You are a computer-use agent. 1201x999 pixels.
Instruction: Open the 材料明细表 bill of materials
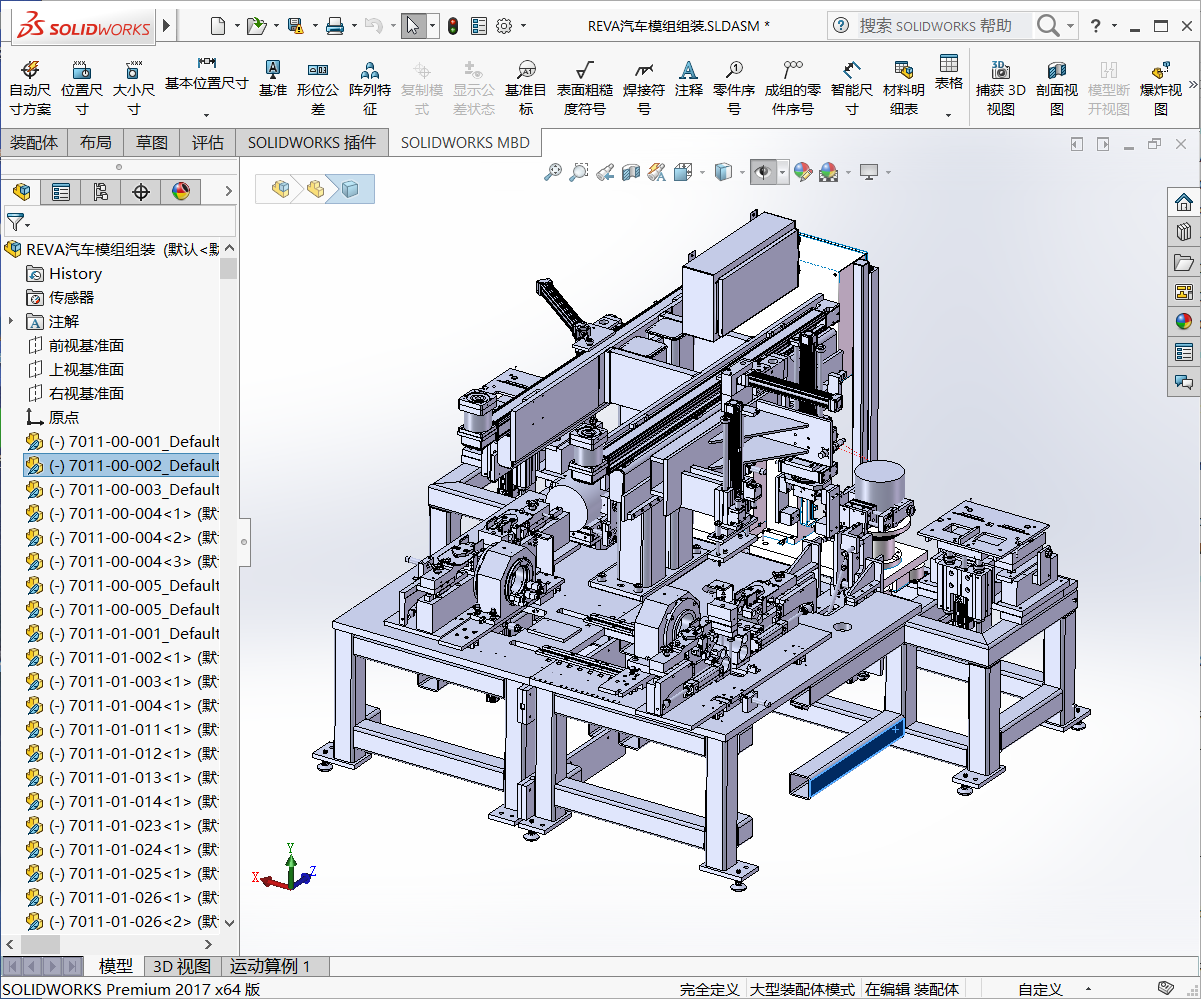pos(904,87)
